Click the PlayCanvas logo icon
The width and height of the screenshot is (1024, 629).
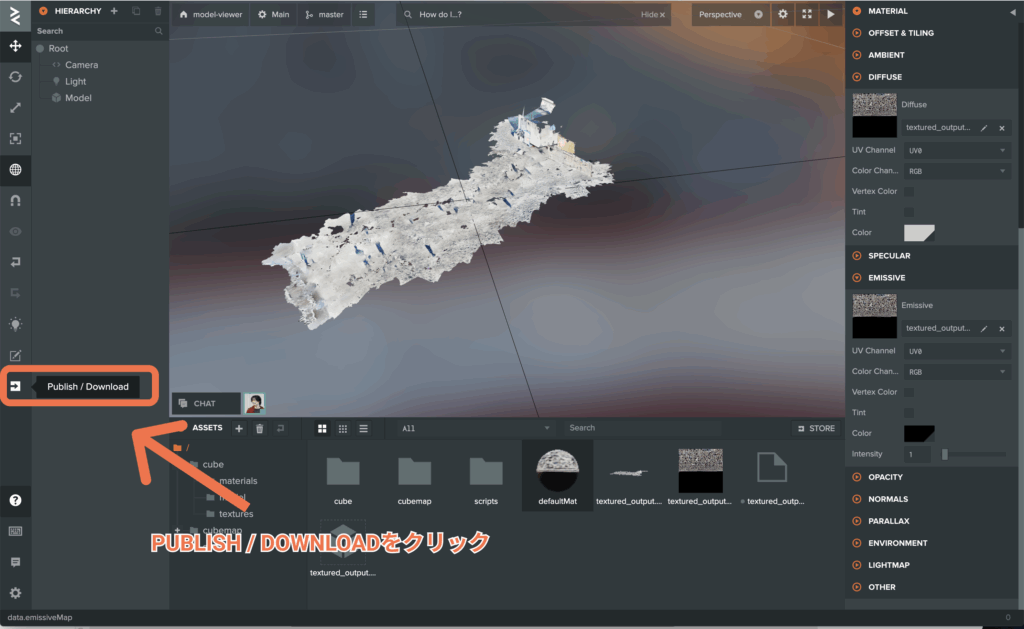click(x=15, y=14)
